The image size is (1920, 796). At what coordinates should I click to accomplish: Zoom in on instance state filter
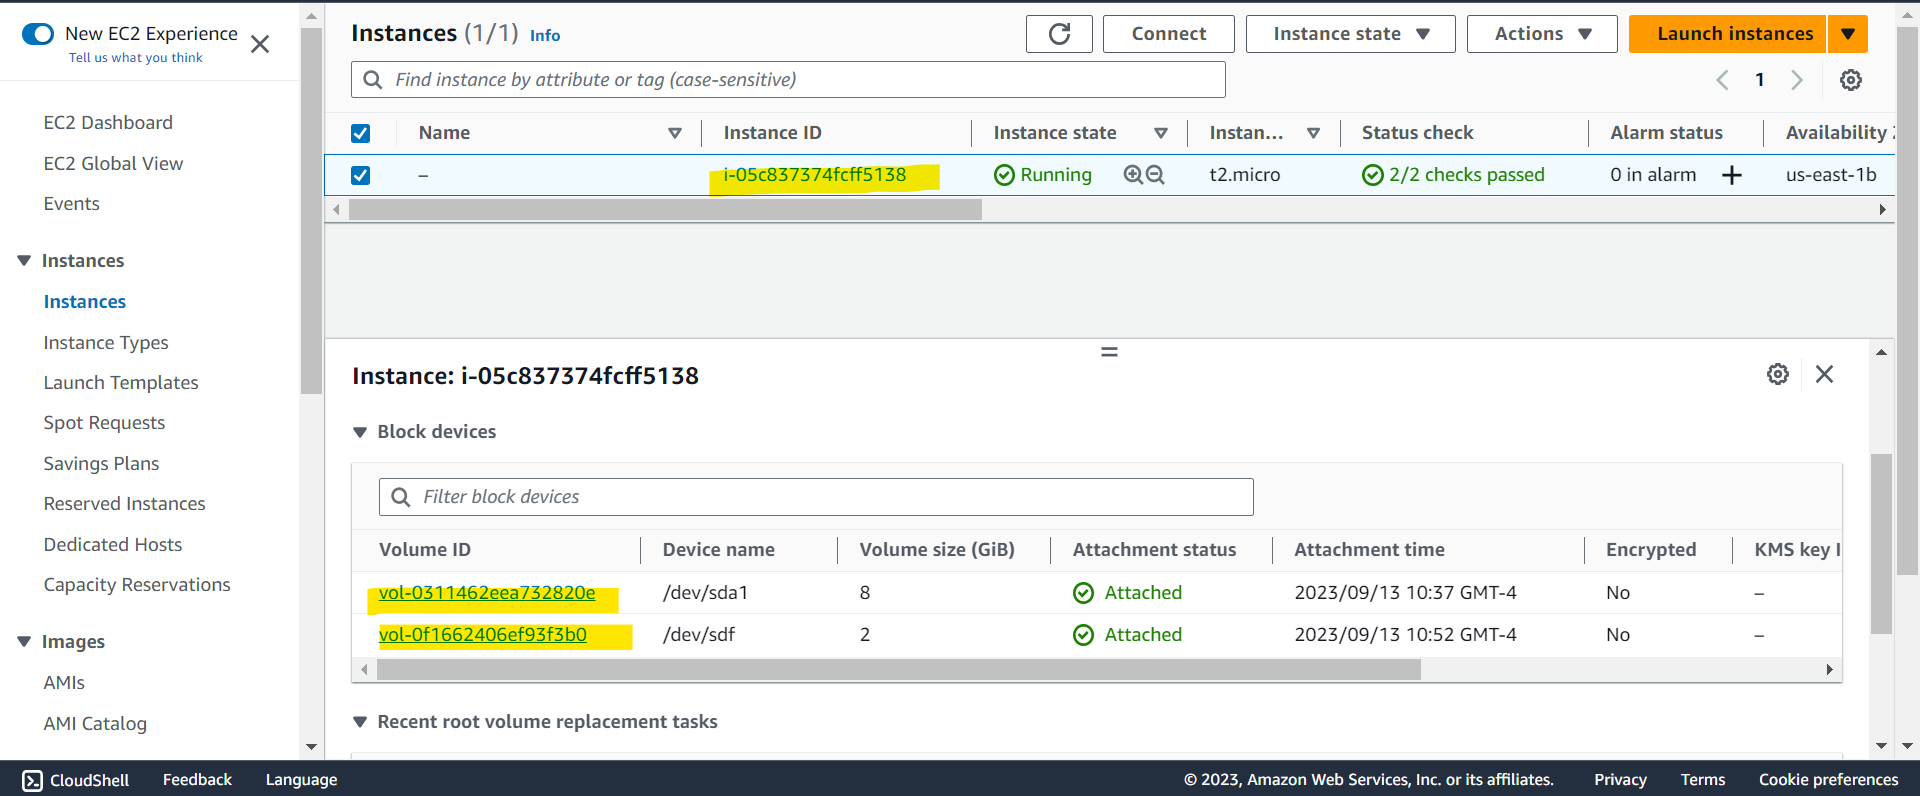[1133, 175]
